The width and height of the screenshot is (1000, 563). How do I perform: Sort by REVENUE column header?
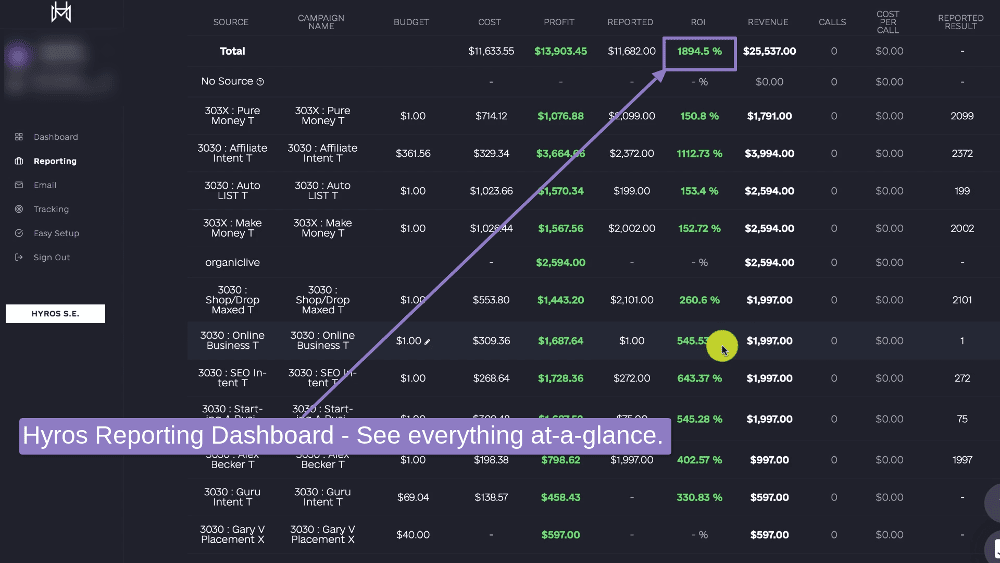click(x=768, y=22)
